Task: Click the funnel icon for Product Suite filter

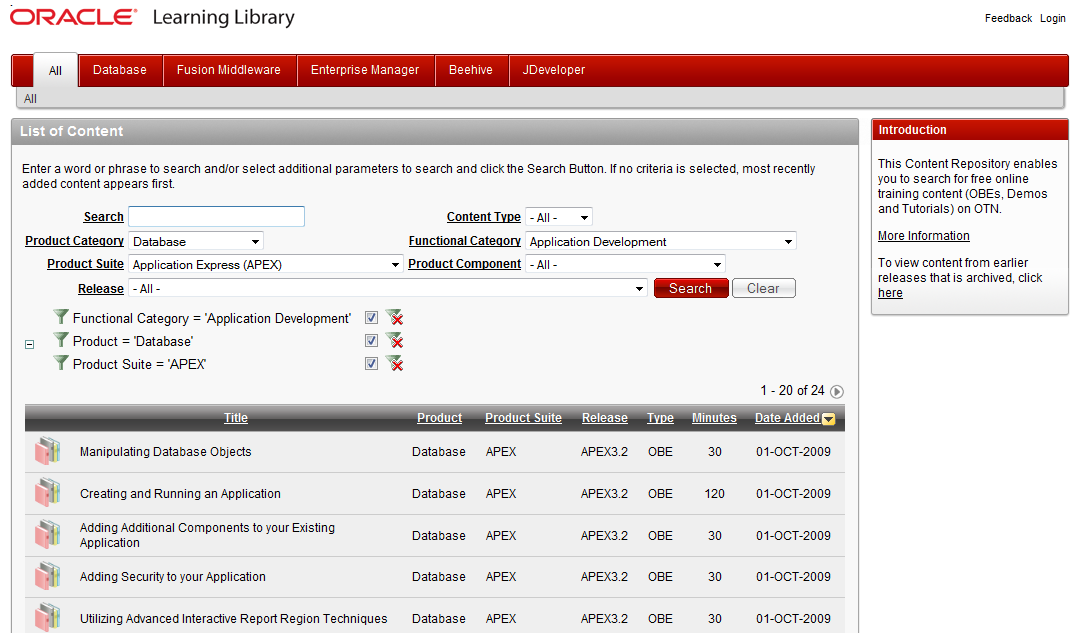Action: click(60, 363)
